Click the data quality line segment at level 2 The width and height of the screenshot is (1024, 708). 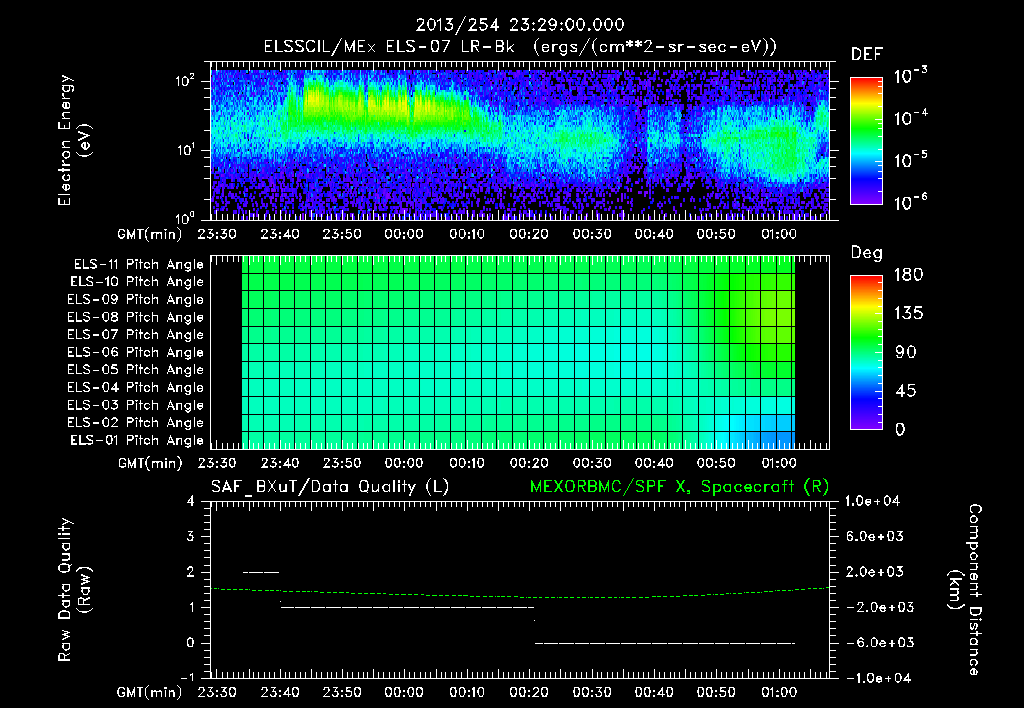[261, 572]
